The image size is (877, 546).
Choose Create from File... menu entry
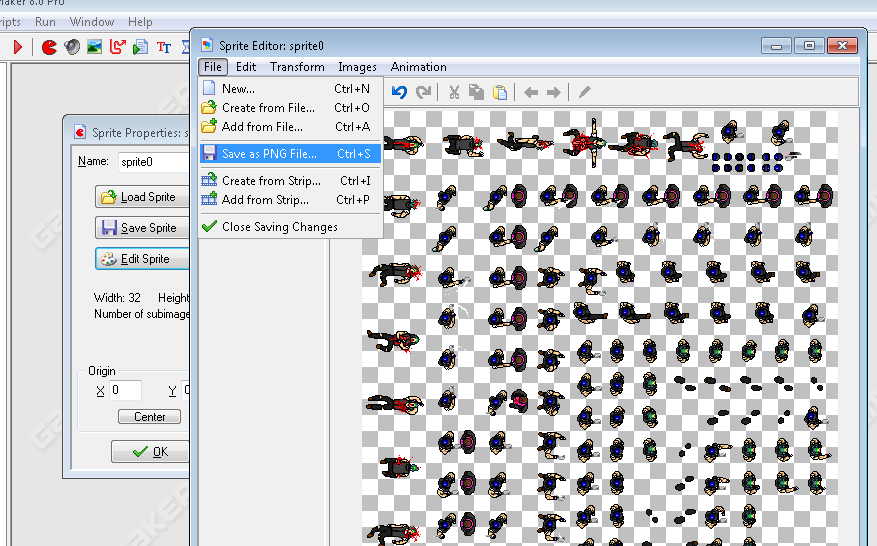[x=290, y=107]
